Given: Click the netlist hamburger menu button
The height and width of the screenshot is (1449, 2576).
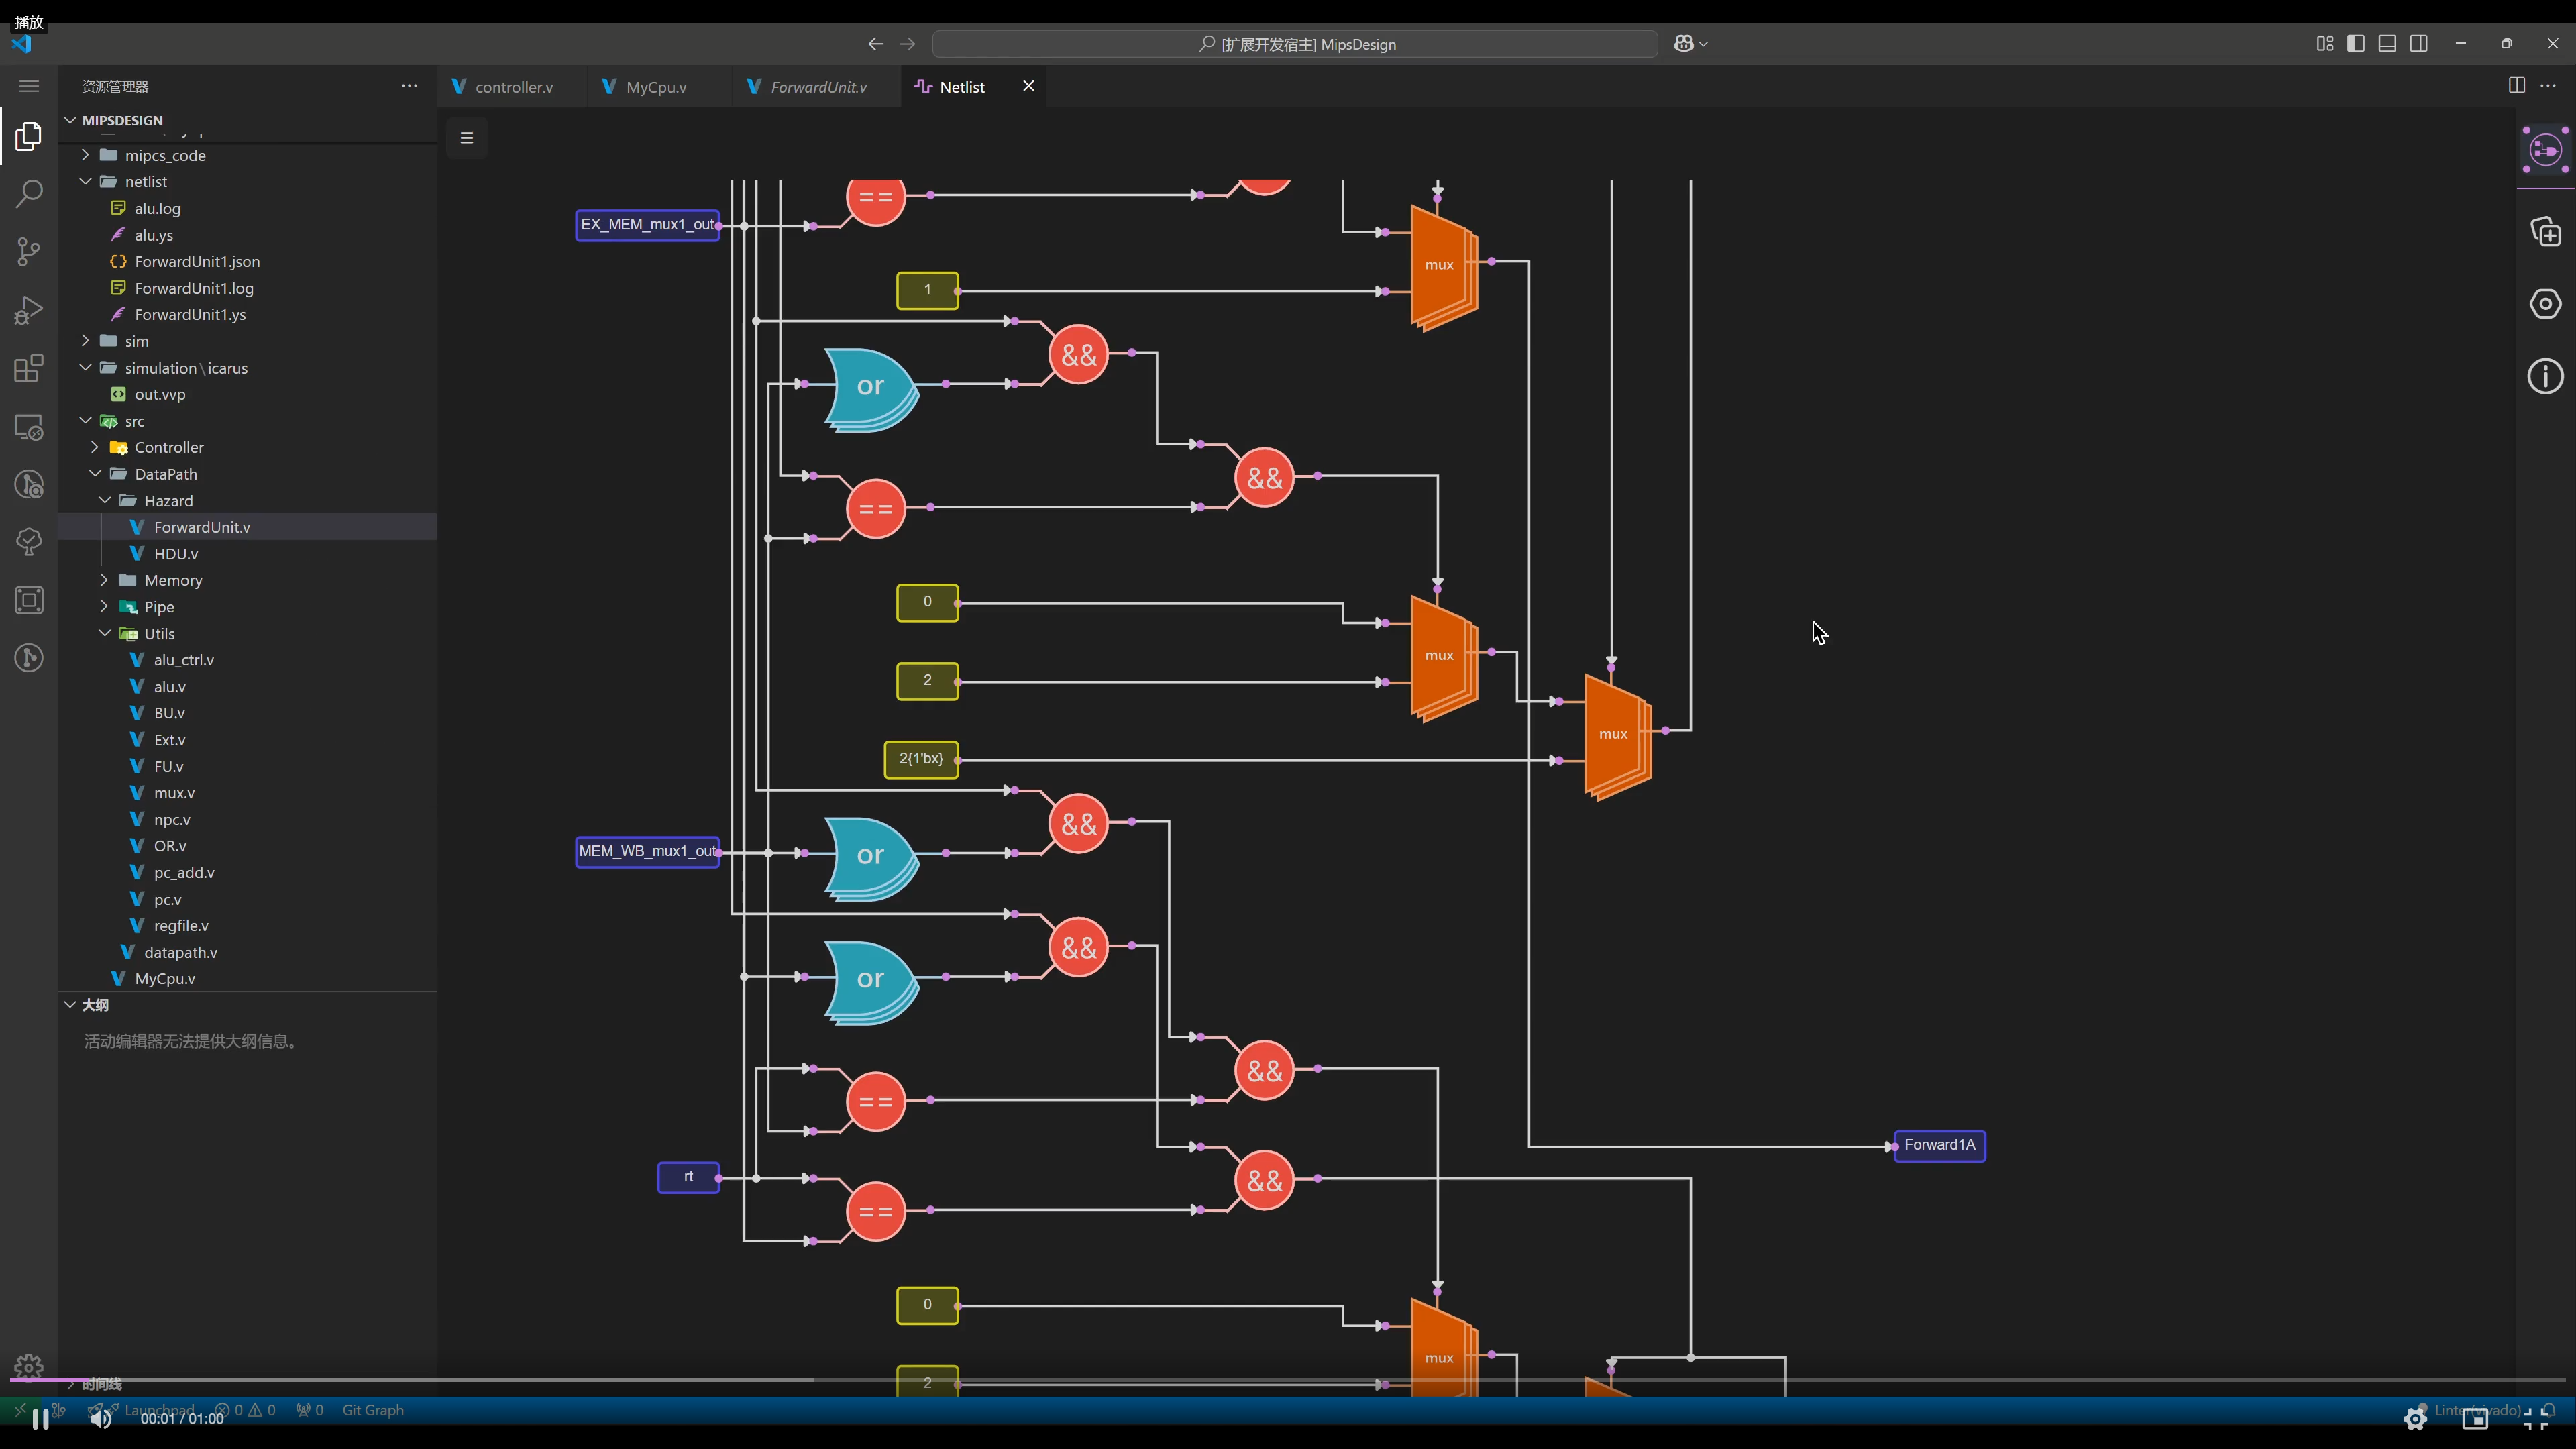Looking at the screenshot, I should (x=467, y=138).
